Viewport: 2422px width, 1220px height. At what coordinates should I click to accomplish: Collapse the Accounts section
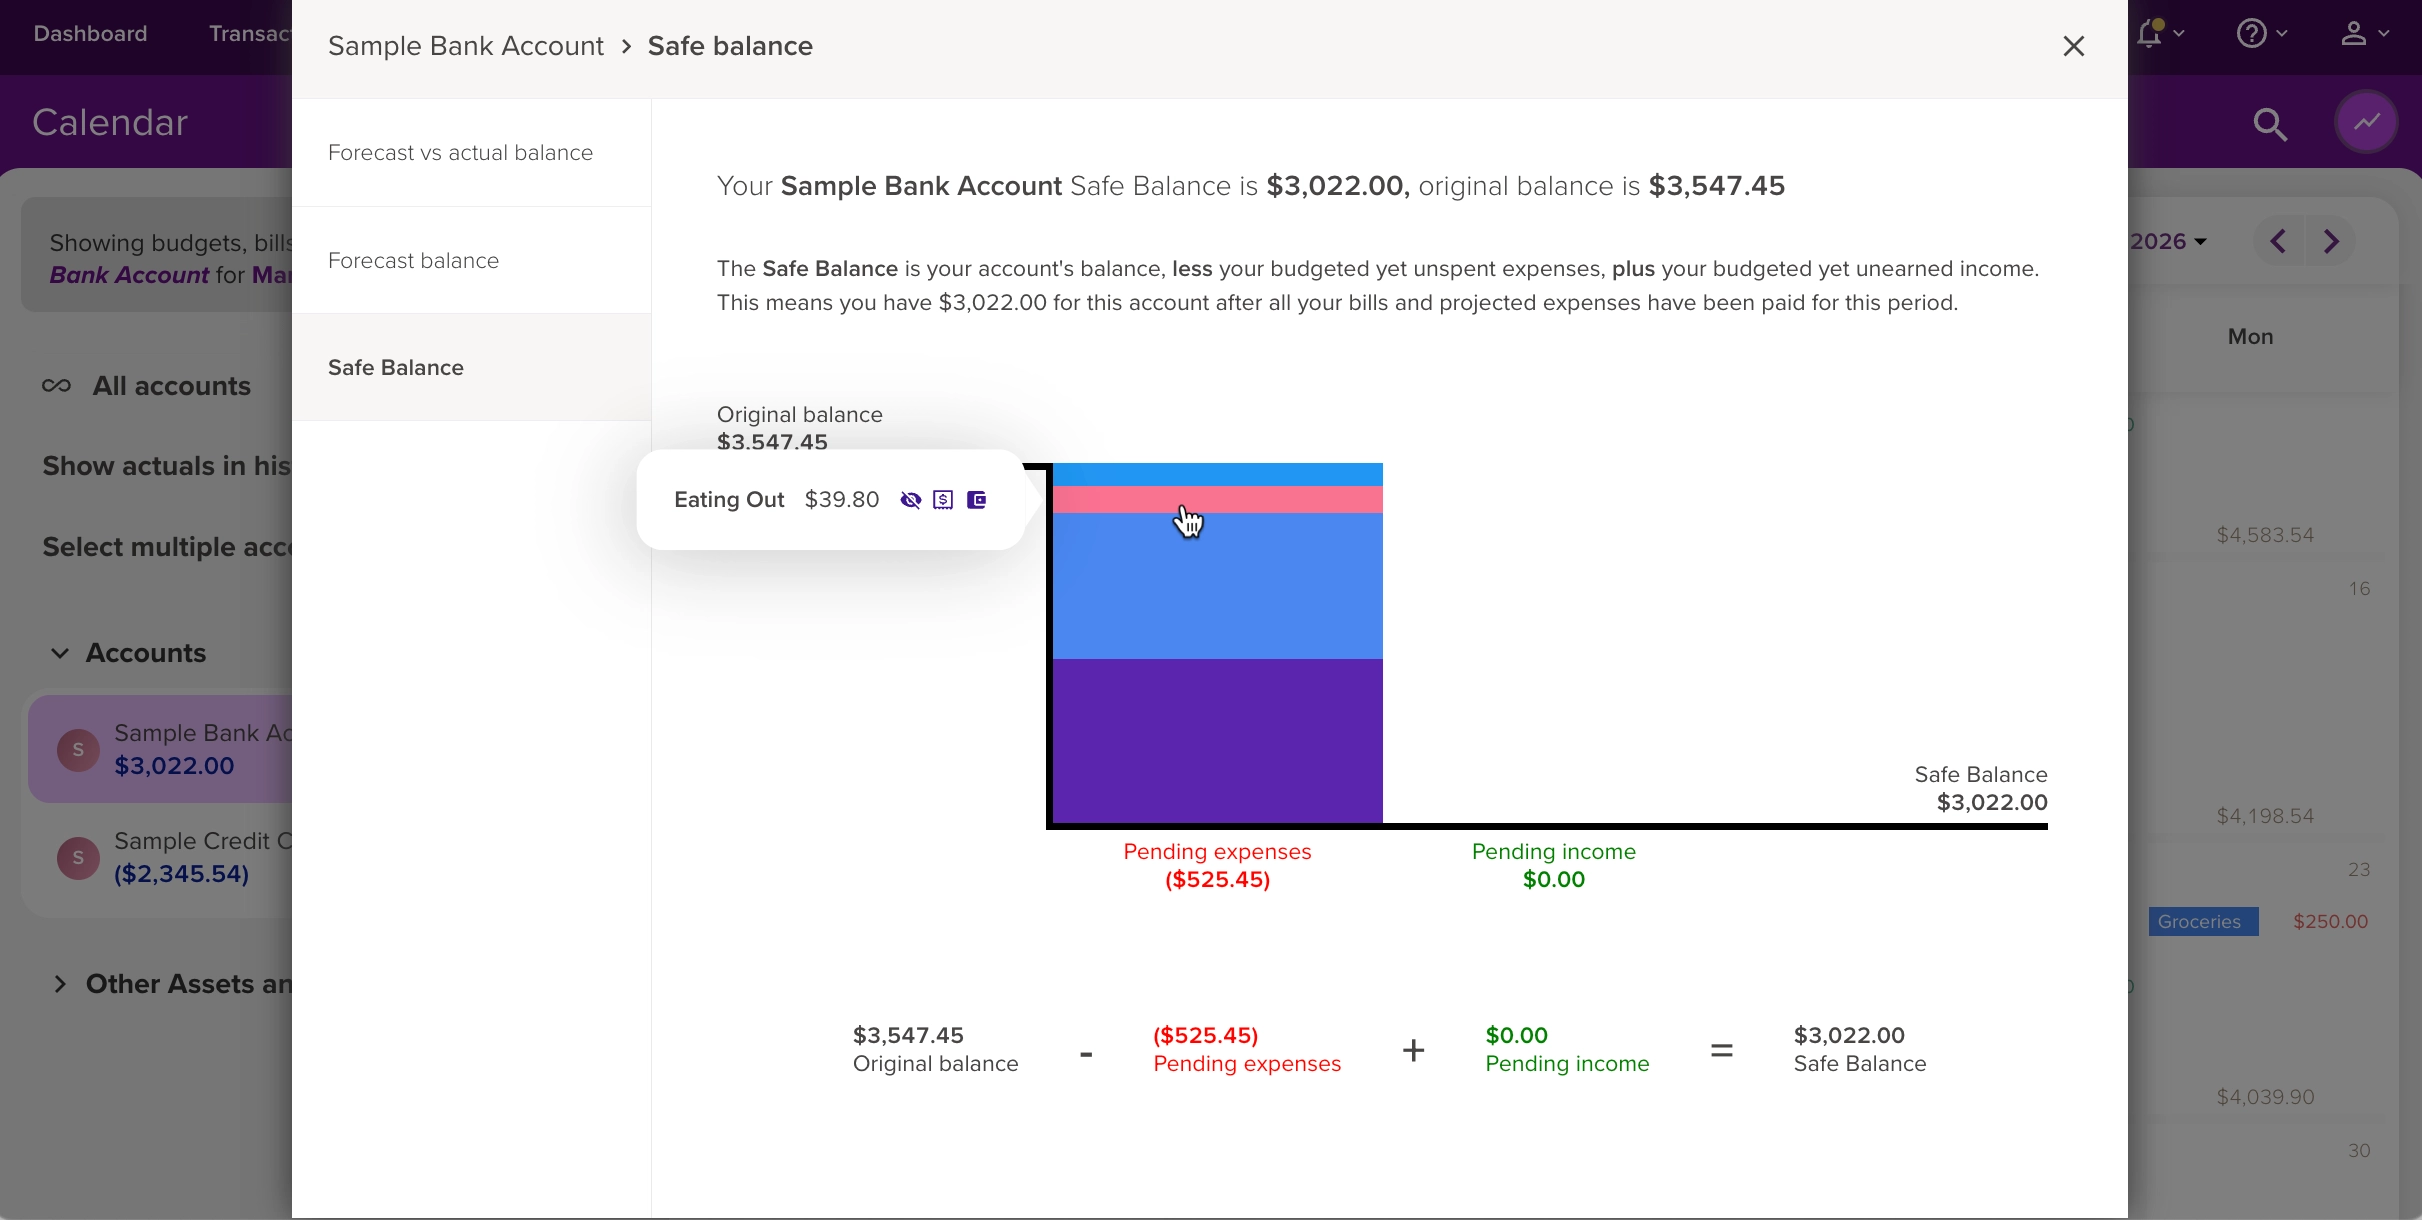[60, 654]
